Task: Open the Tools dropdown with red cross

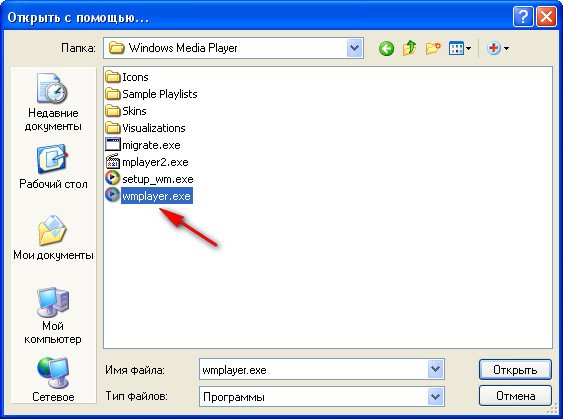Action: [498, 48]
